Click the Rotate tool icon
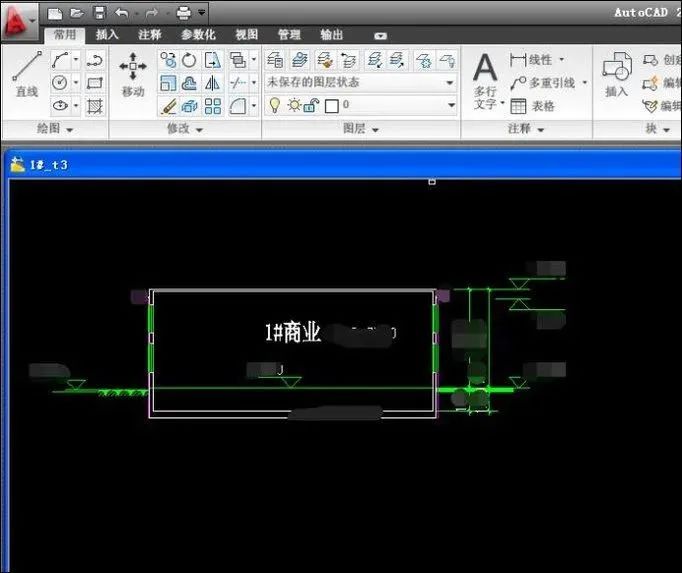The width and height of the screenshot is (682, 573). (x=189, y=60)
